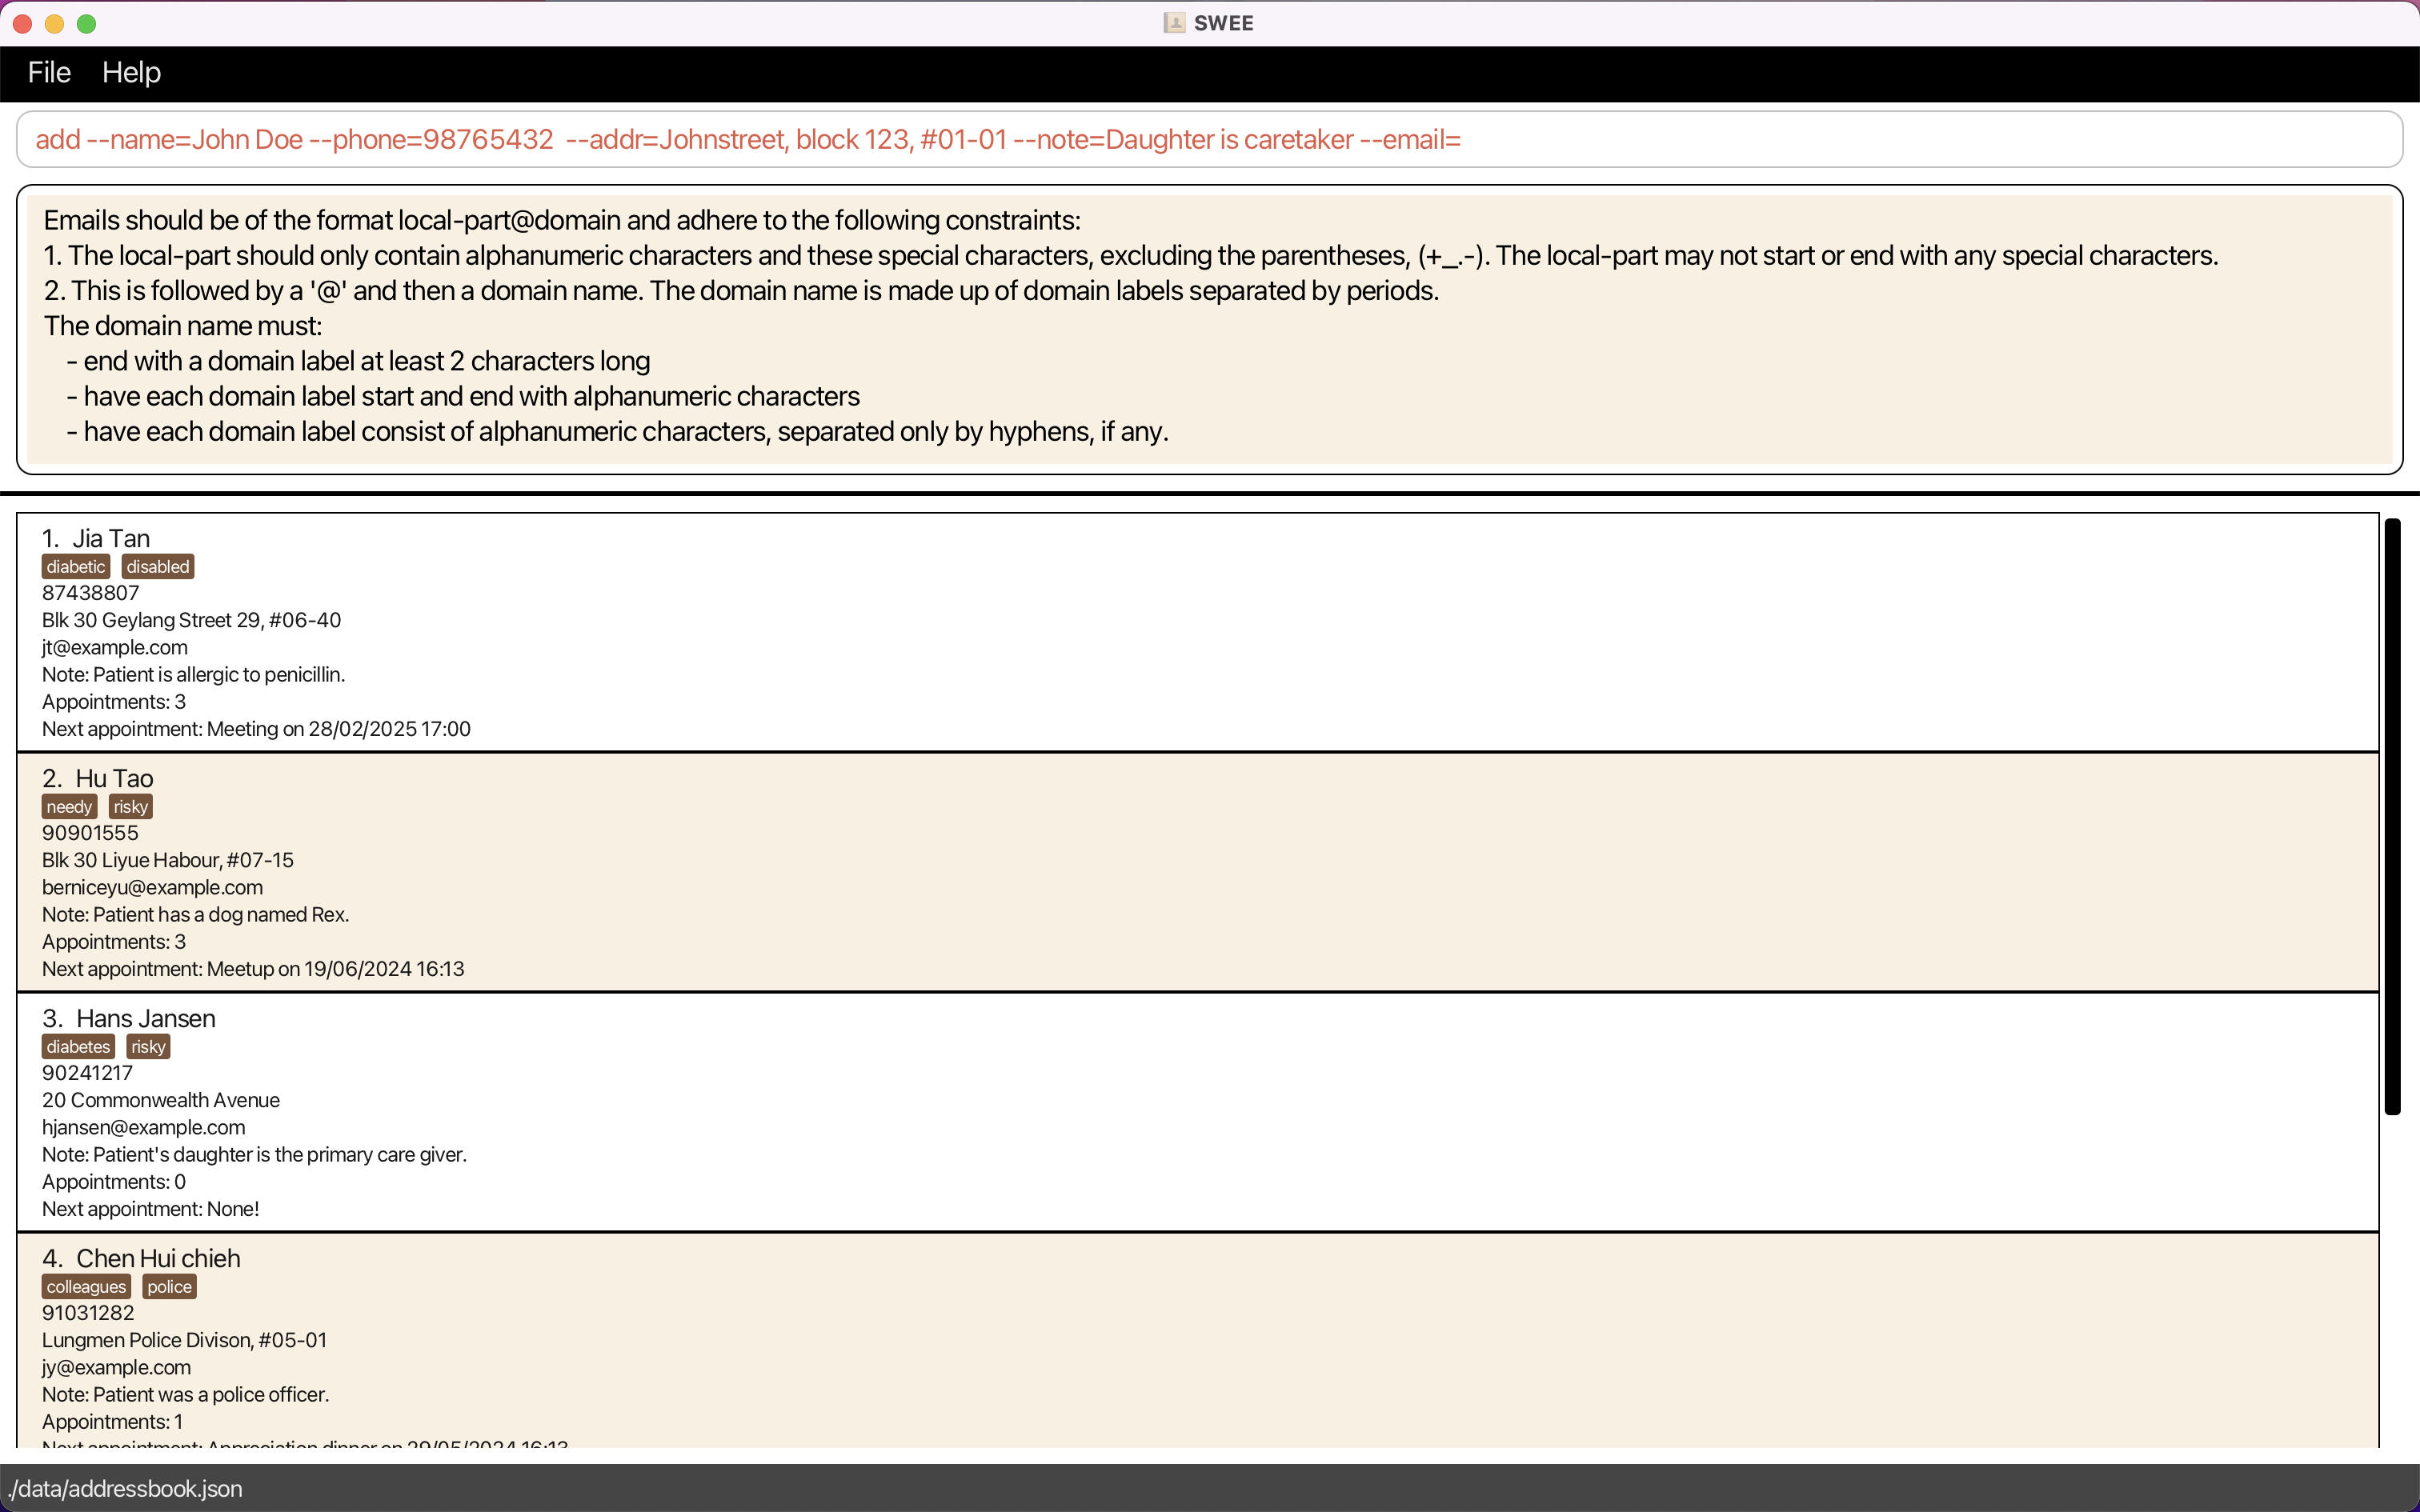Click the police tag on Chen Hui chieh
The height and width of the screenshot is (1512, 2420).
pyautogui.click(x=169, y=1287)
